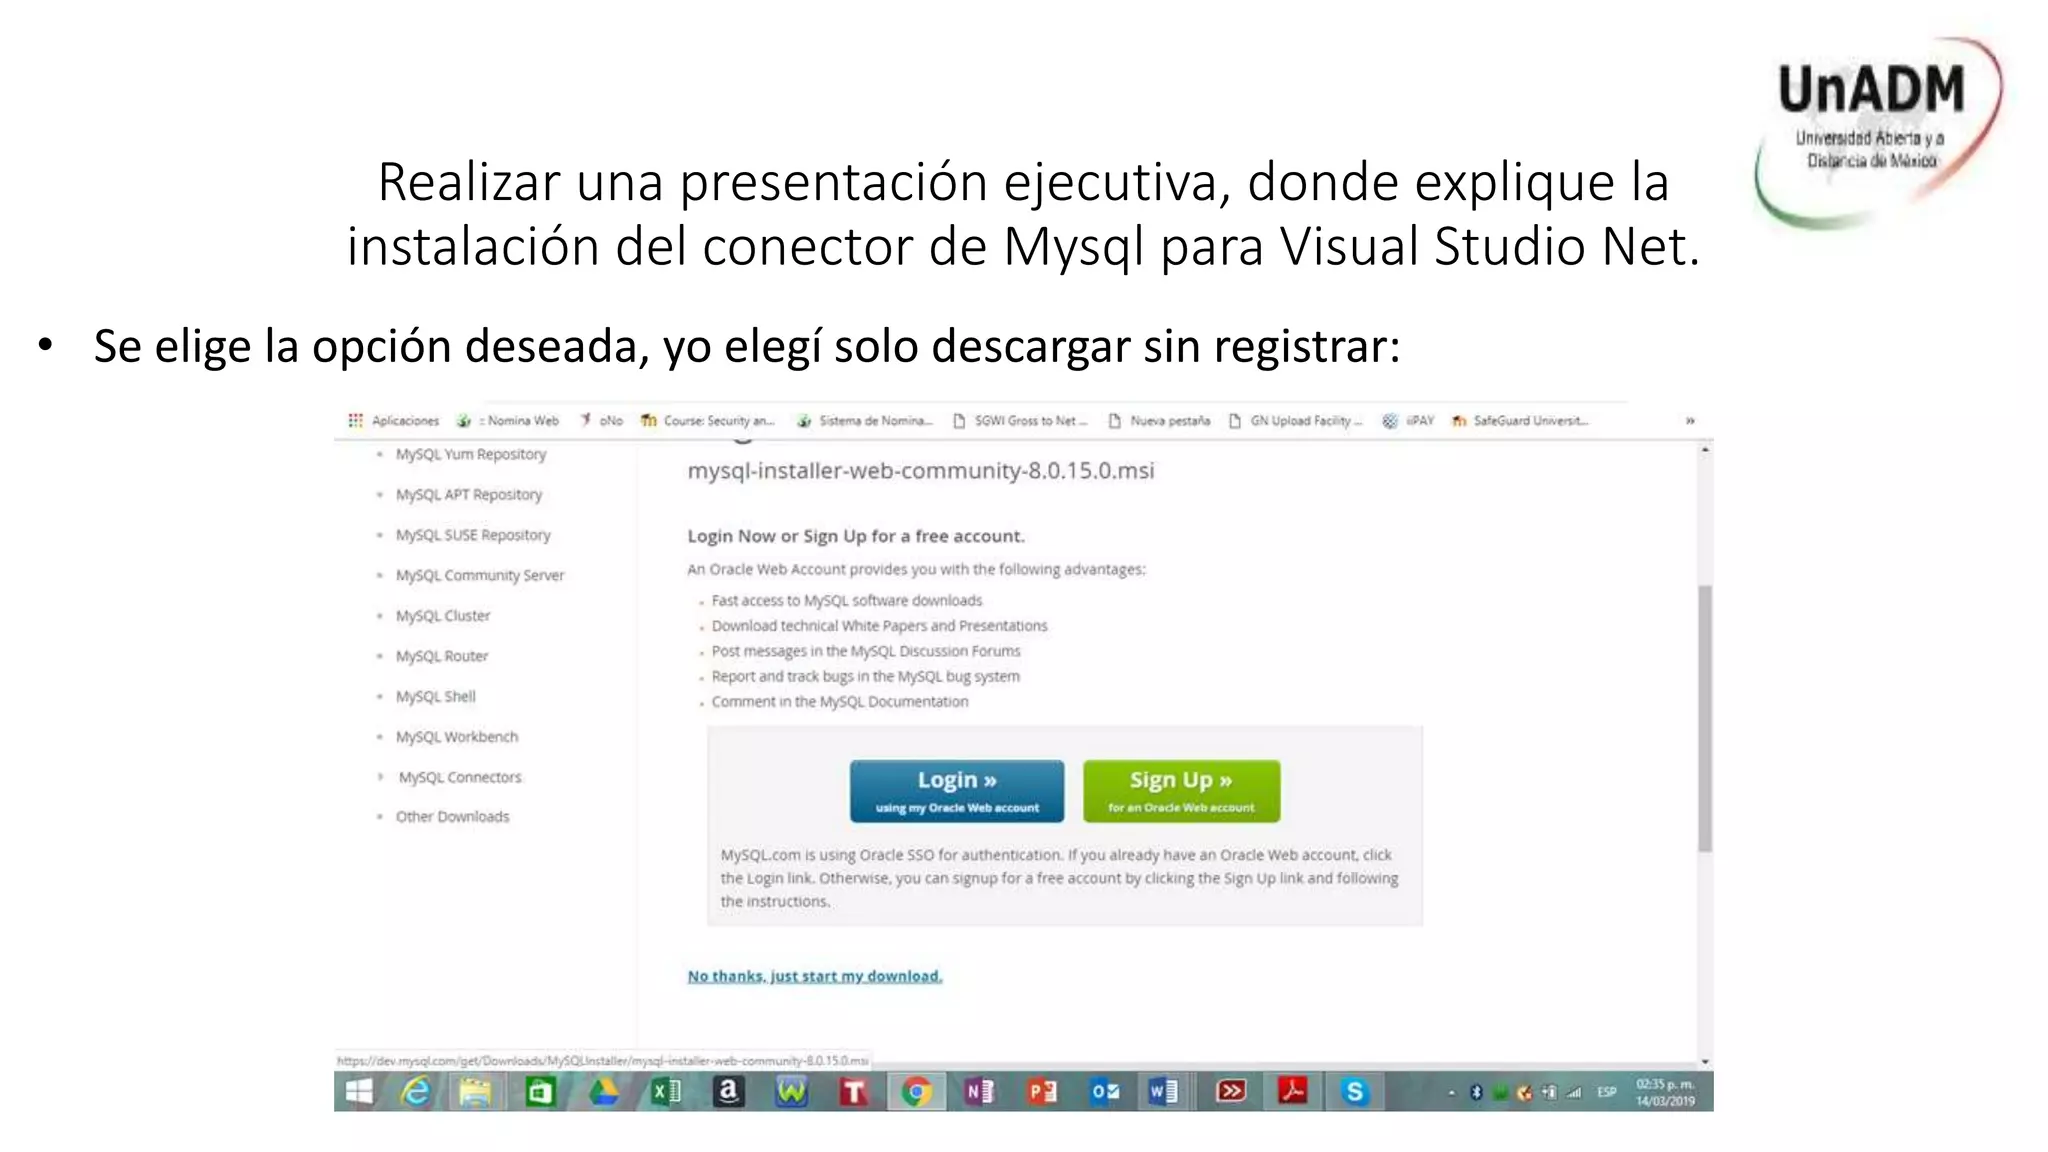Open the iiPAY bookmark
This screenshot has height=1152, width=2048.
(1408, 421)
